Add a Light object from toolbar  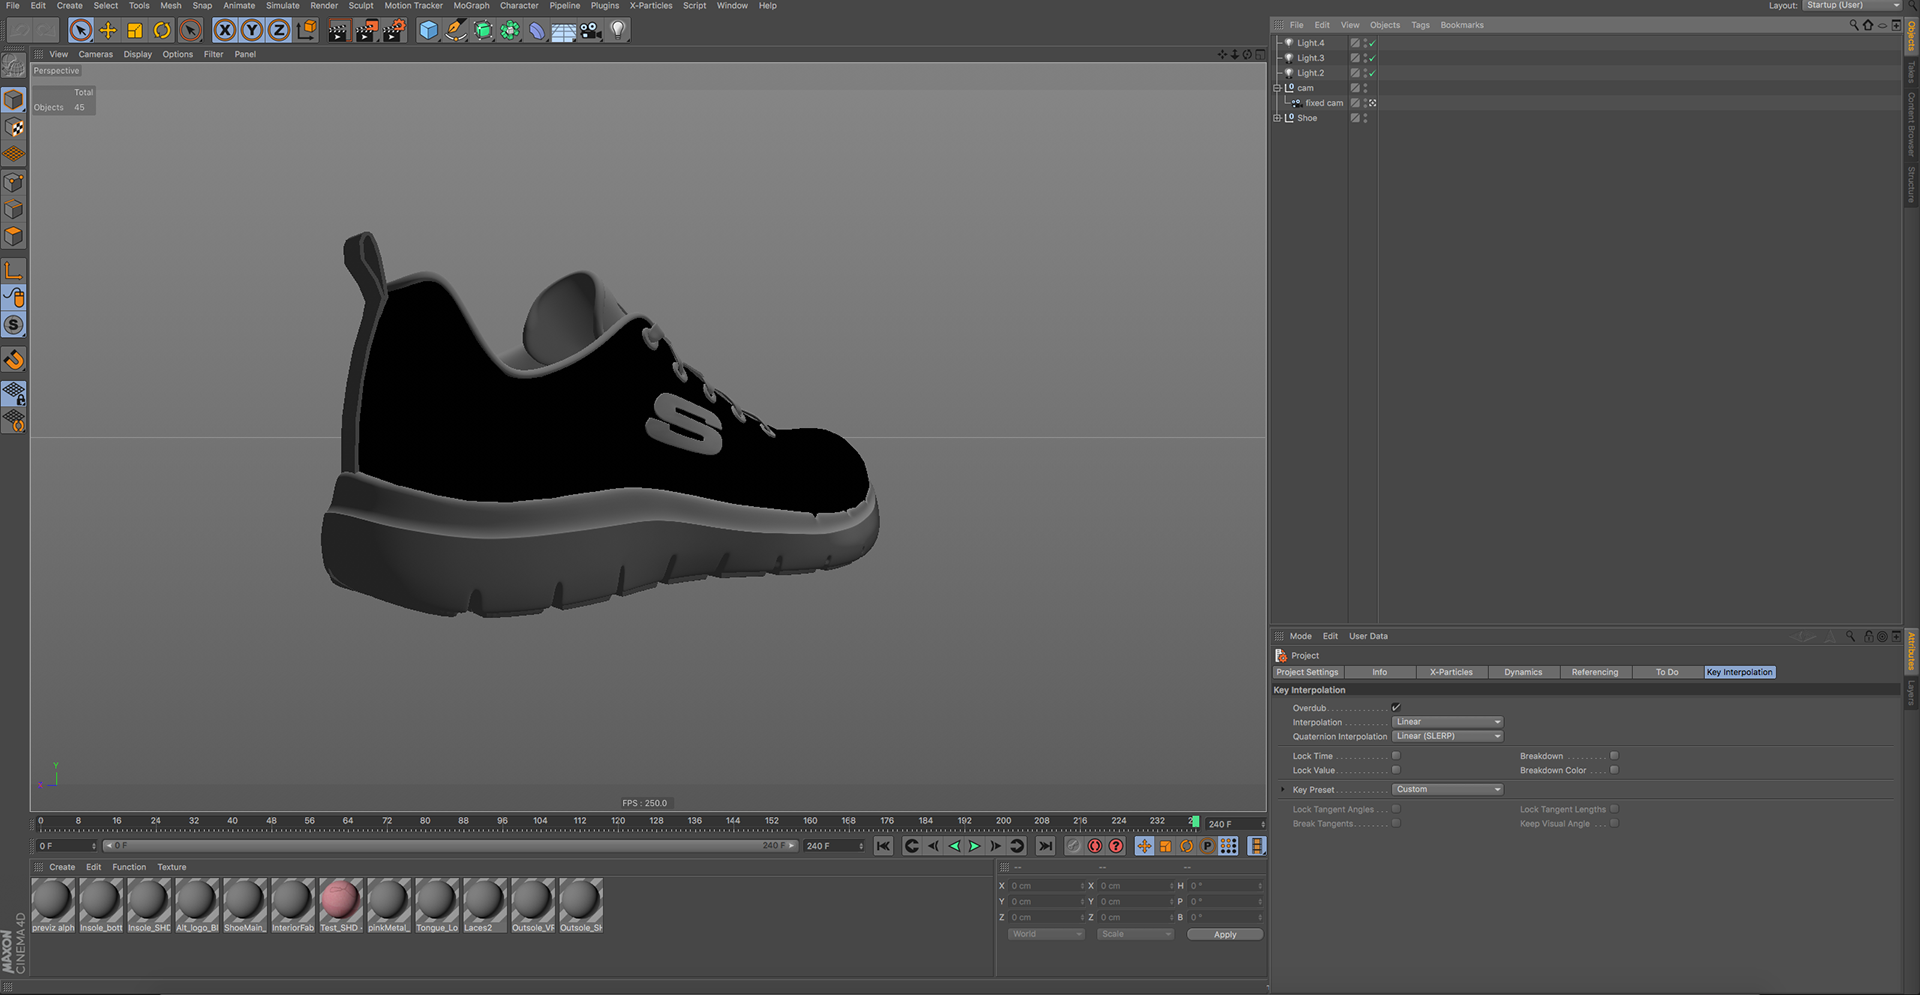(618, 30)
